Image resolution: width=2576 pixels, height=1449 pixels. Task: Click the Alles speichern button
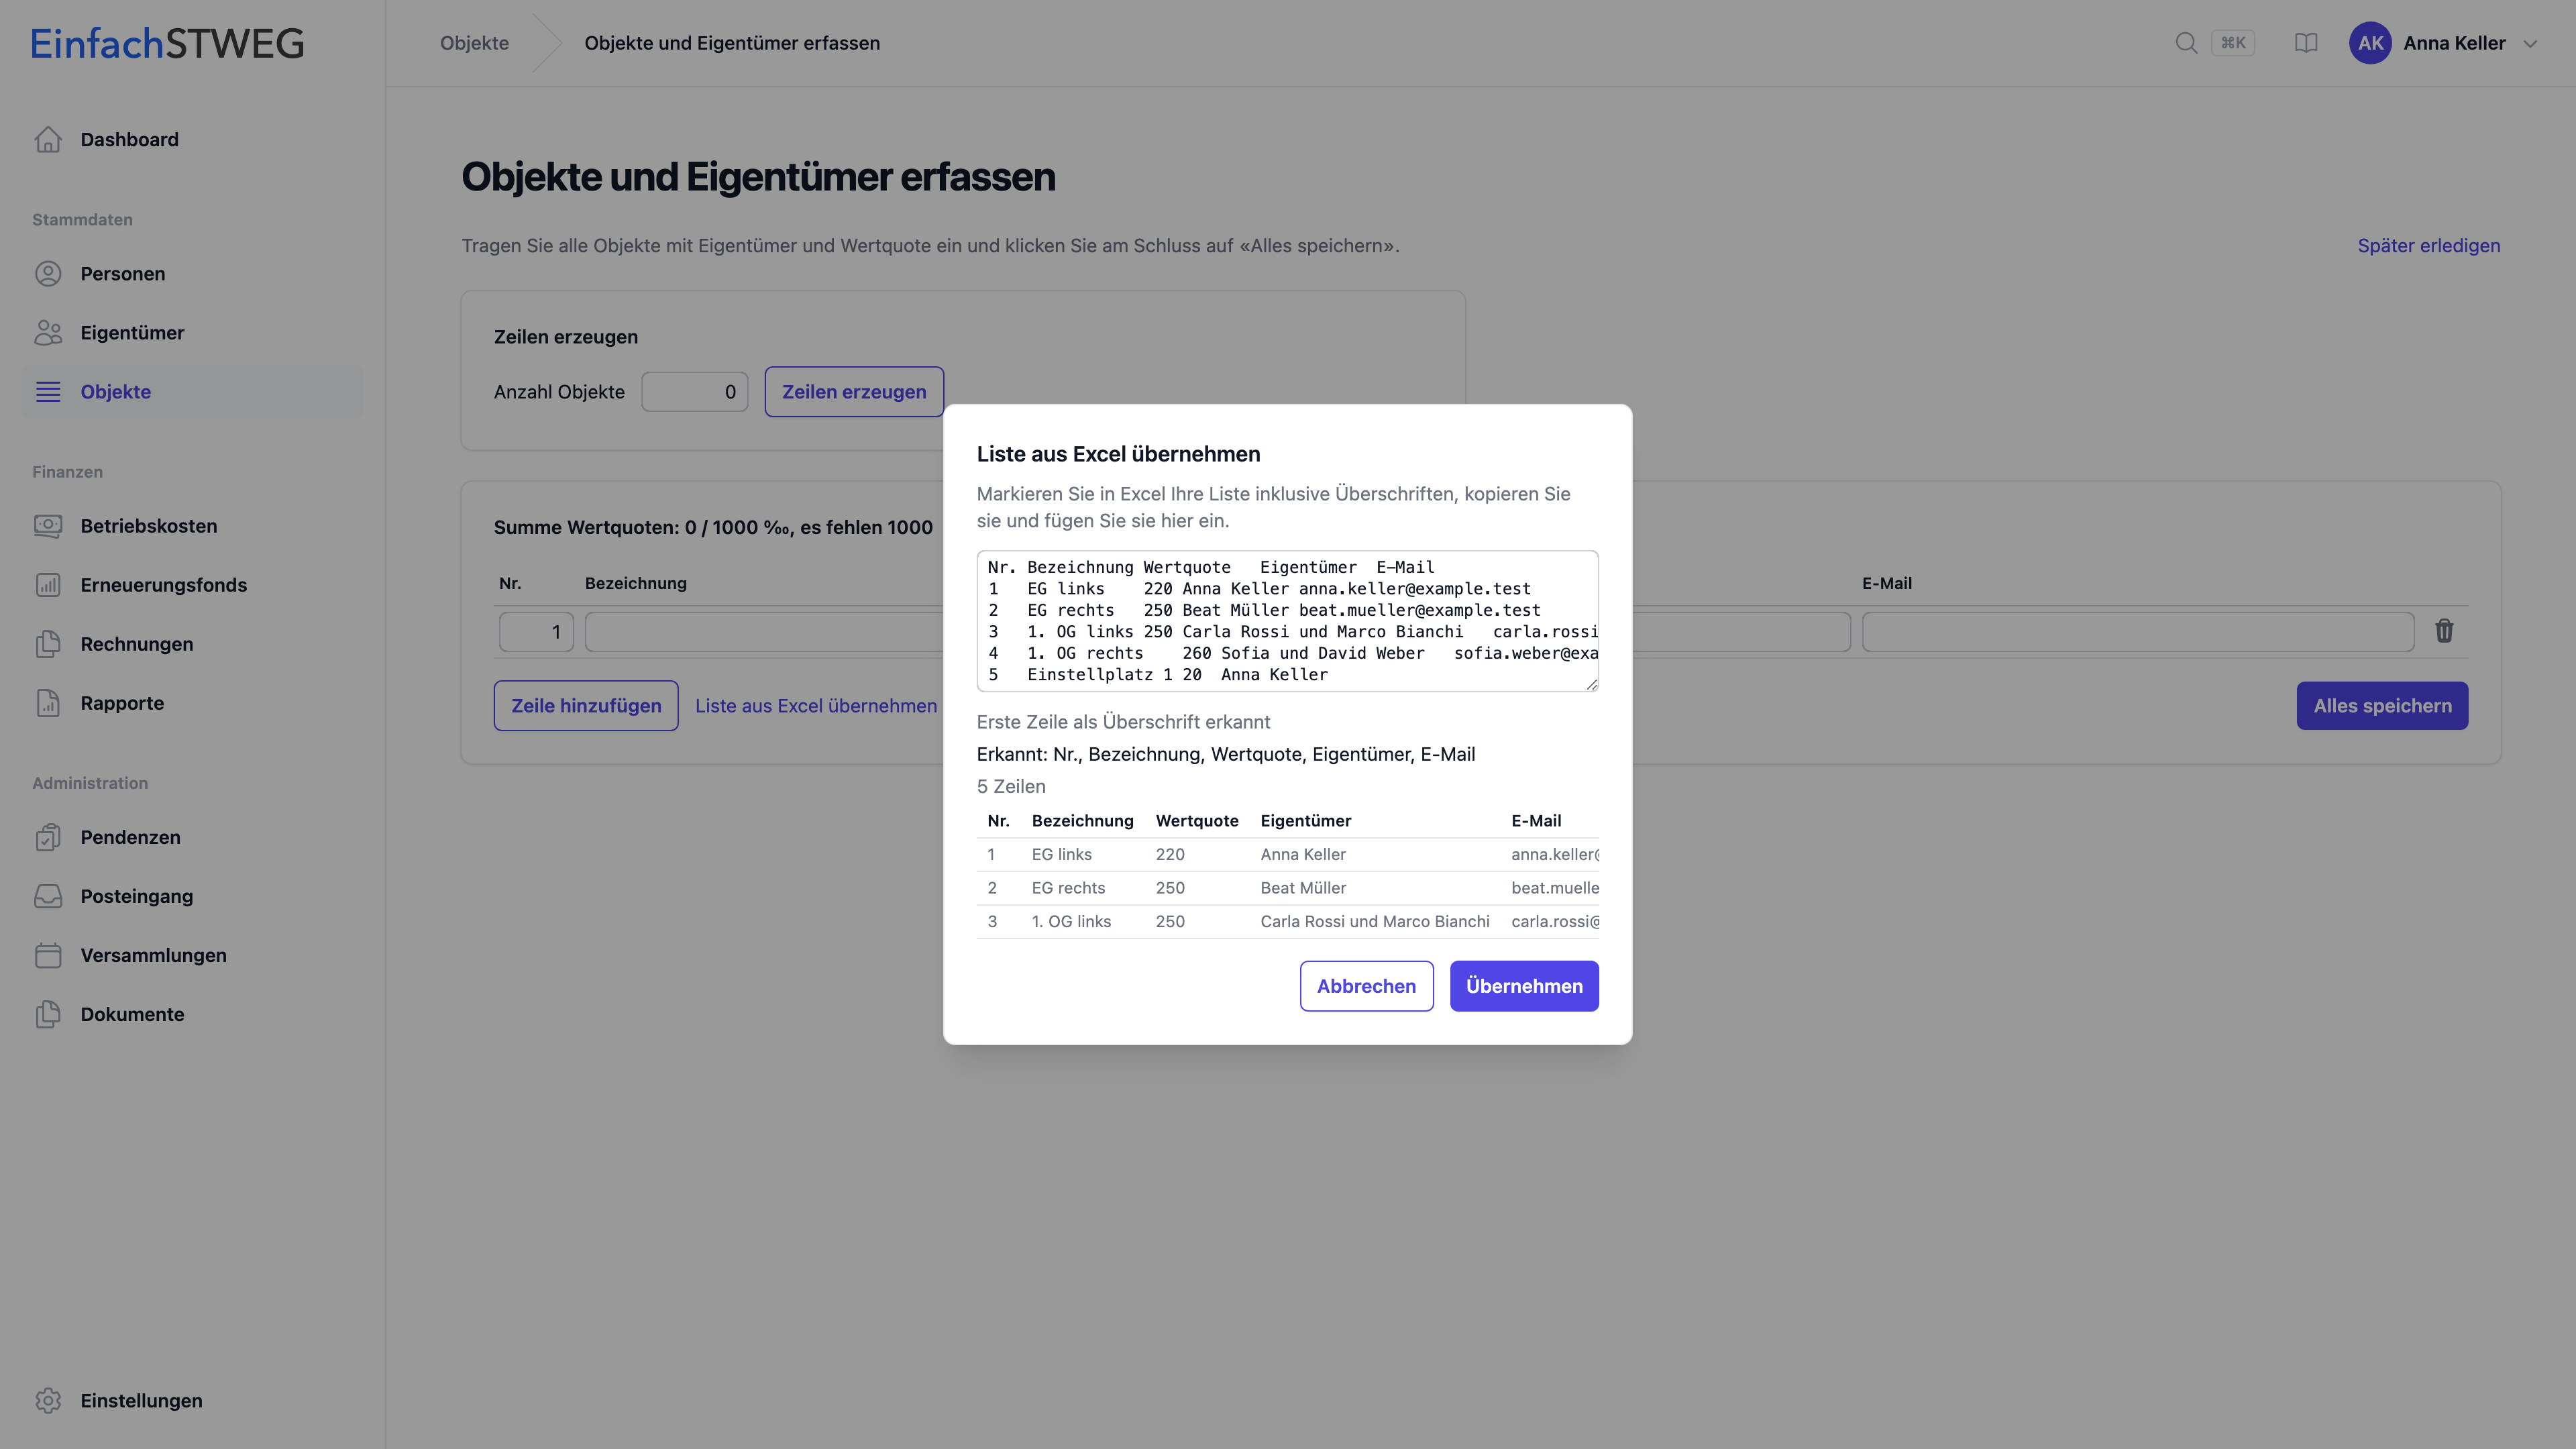2382,706
